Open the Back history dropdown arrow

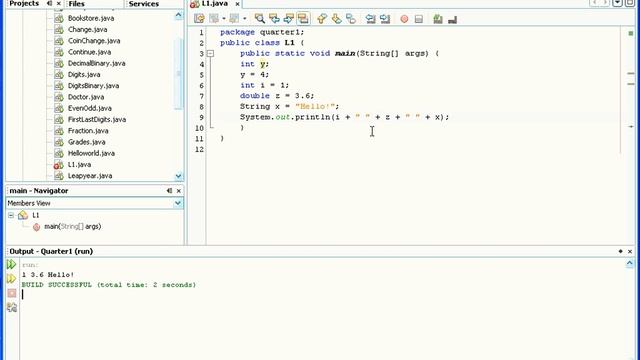pyautogui.click(x=224, y=19)
